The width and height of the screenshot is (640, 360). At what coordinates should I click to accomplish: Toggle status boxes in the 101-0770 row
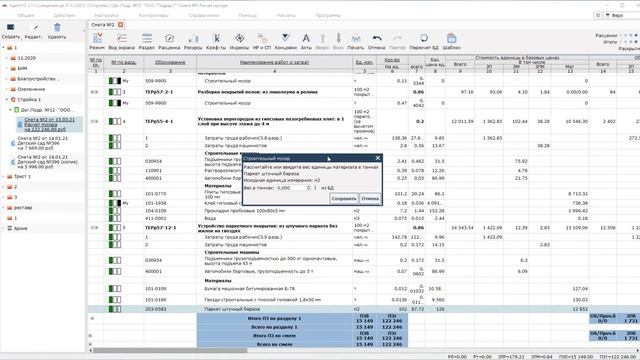coord(115,193)
